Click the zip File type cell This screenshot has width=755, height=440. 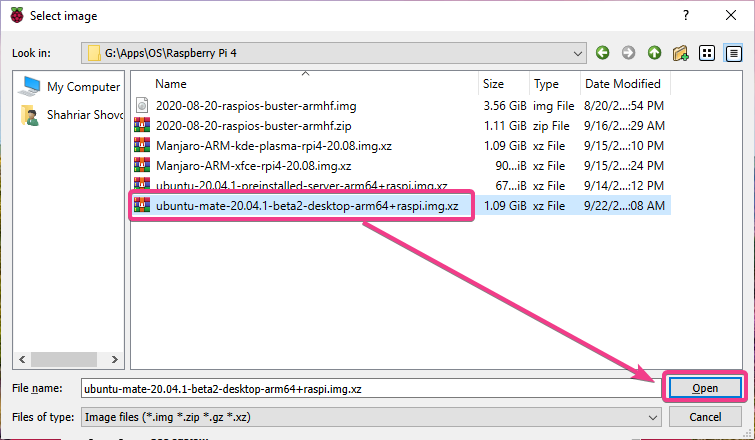coord(551,126)
